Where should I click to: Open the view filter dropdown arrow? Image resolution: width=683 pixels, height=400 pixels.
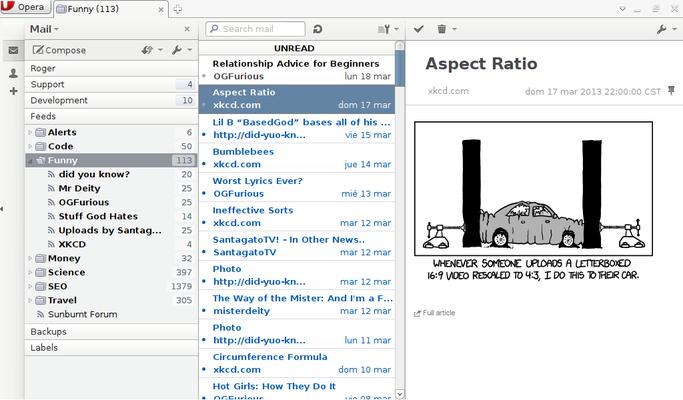[396, 29]
